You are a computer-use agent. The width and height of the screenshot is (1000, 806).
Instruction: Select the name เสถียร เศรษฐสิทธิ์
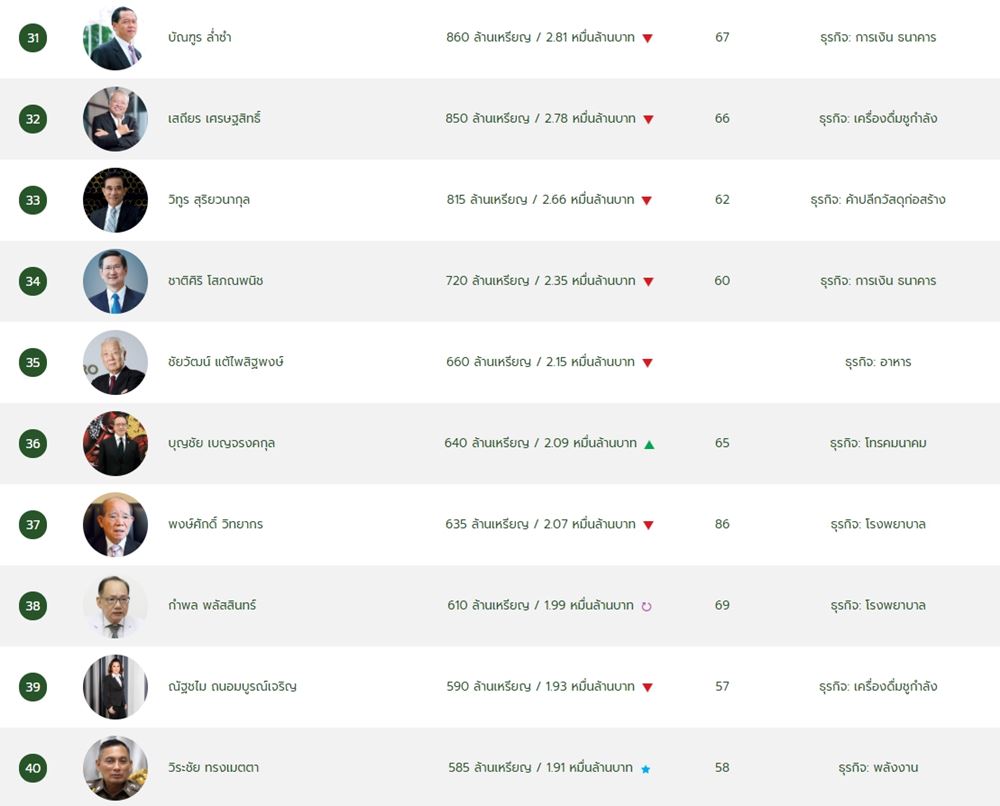(214, 119)
